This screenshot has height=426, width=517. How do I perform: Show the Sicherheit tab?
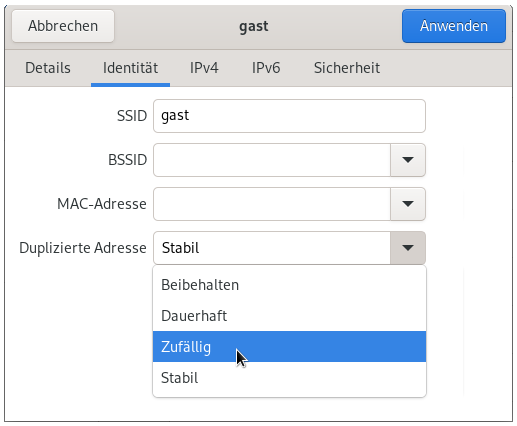(347, 68)
